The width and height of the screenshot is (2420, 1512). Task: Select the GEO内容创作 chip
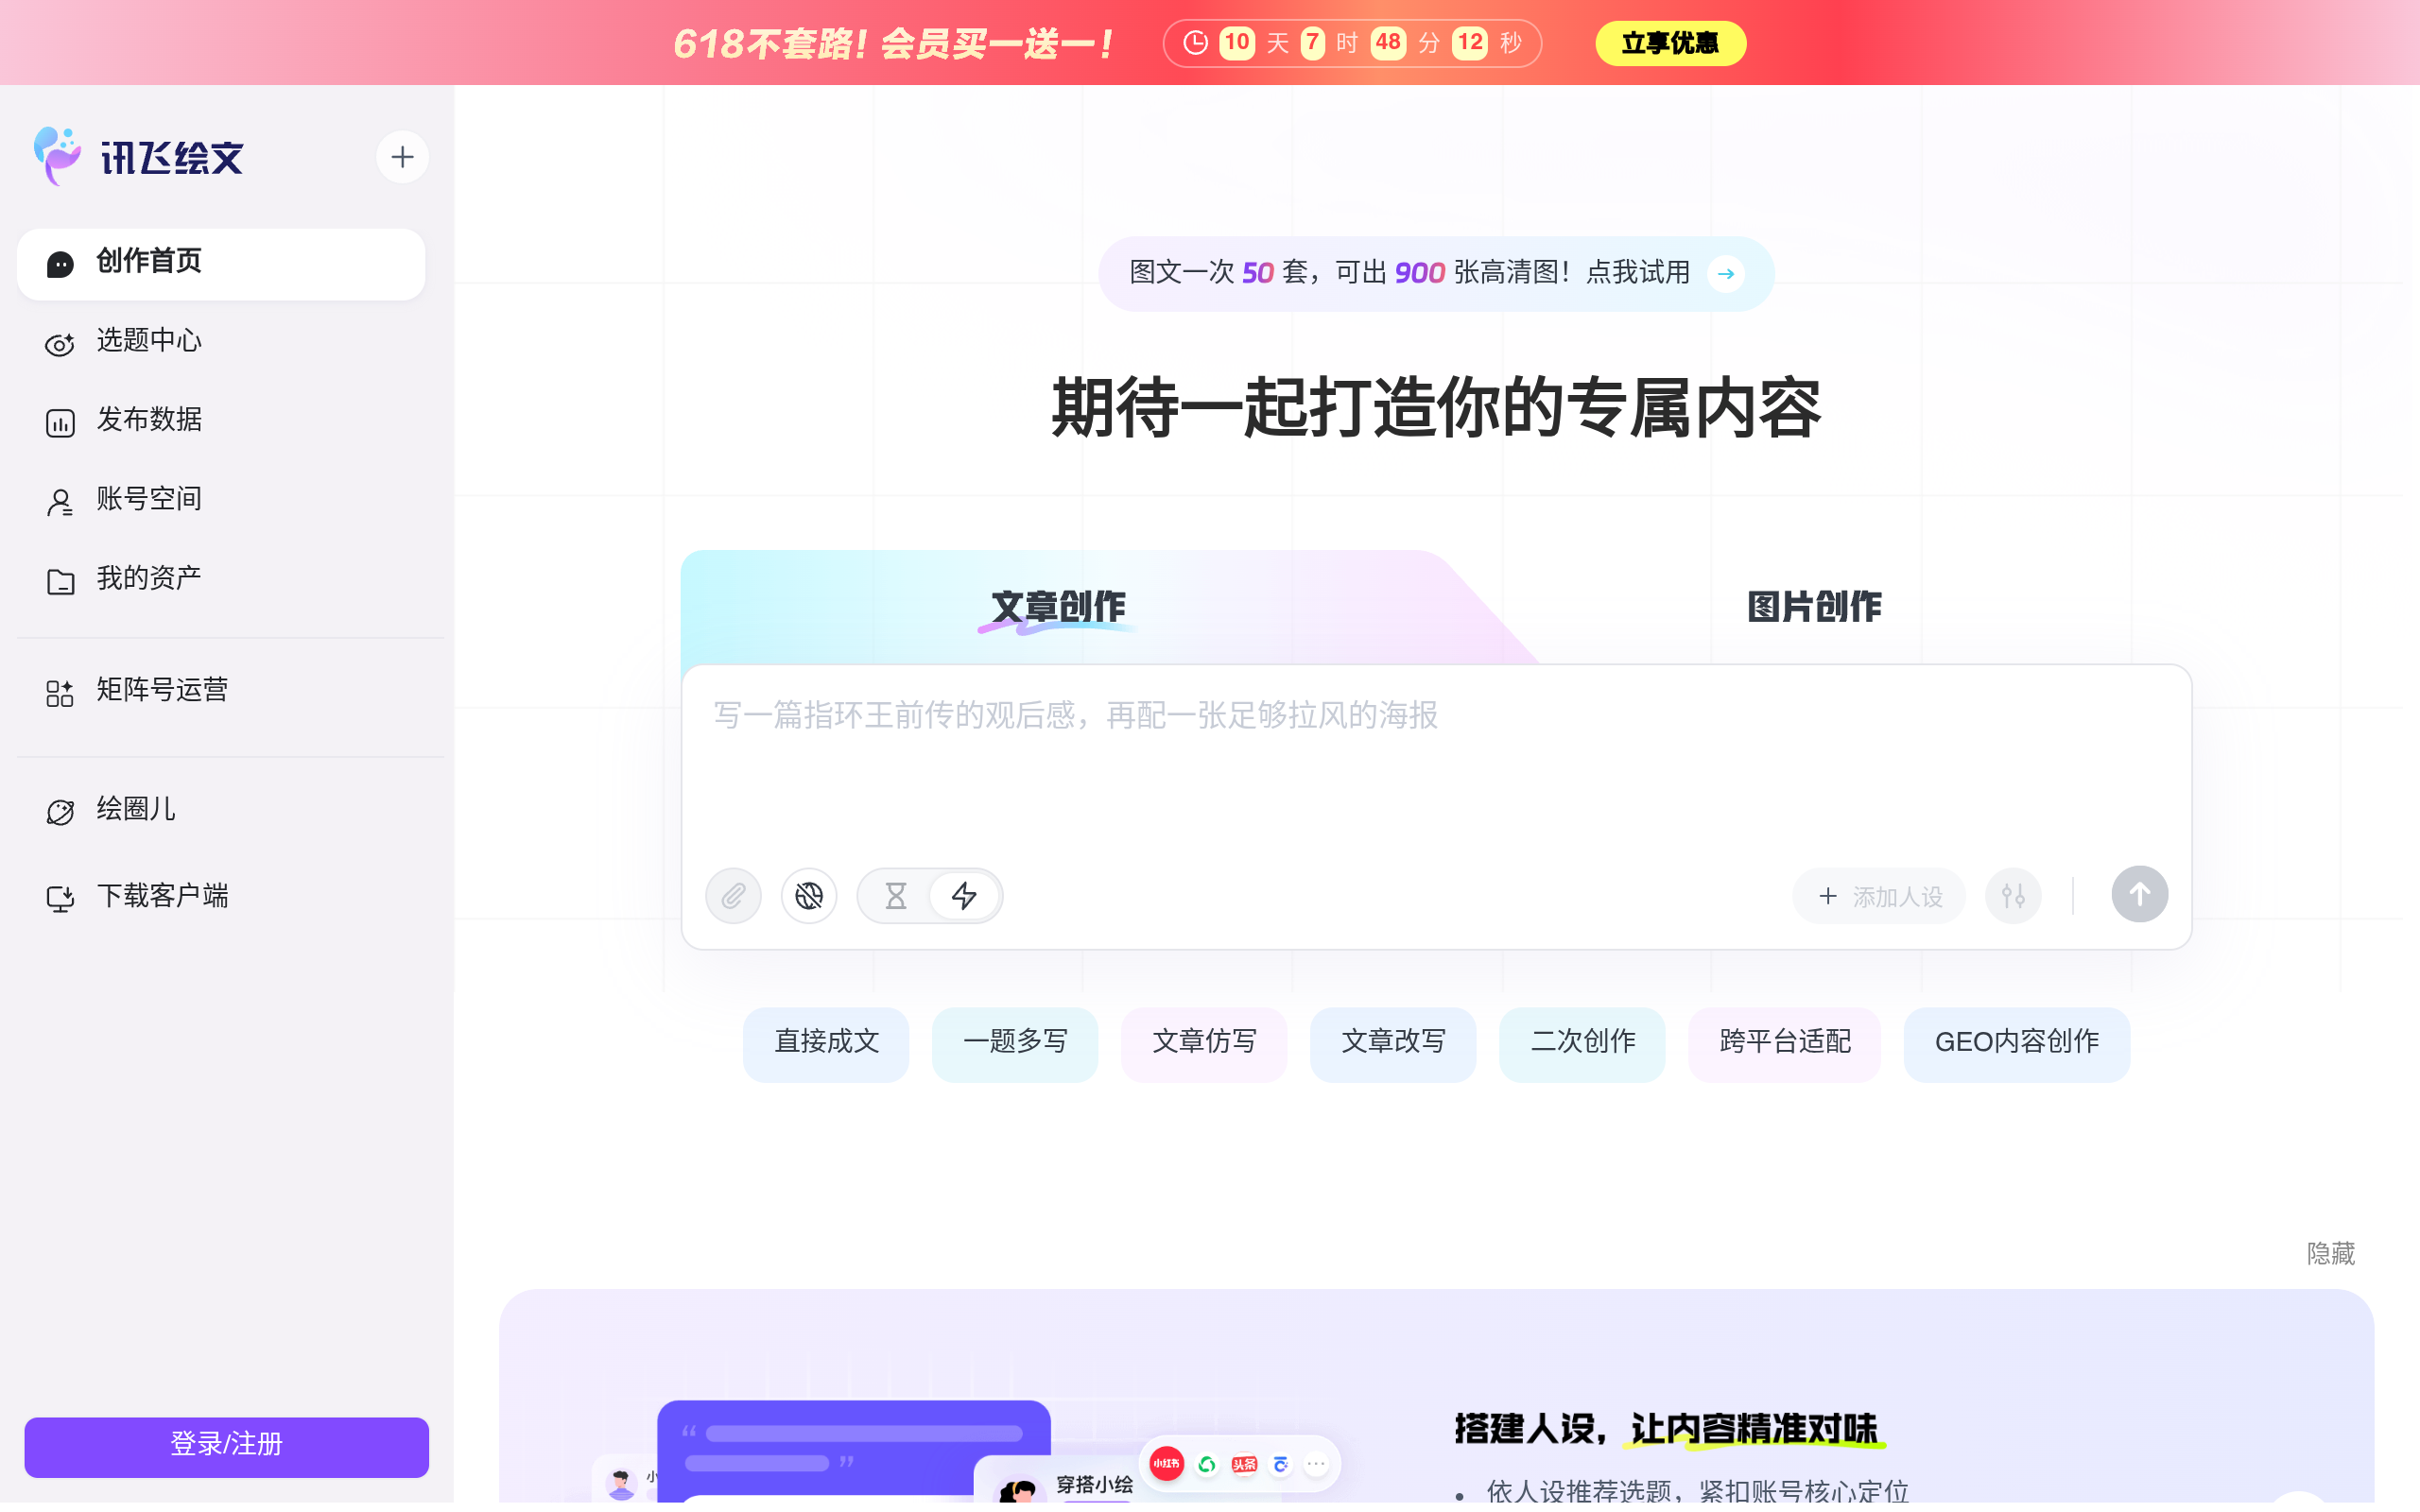pos(2016,1043)
